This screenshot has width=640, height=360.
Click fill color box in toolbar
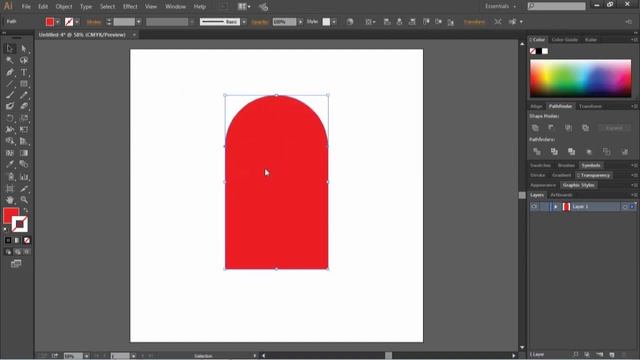point(11,216)
